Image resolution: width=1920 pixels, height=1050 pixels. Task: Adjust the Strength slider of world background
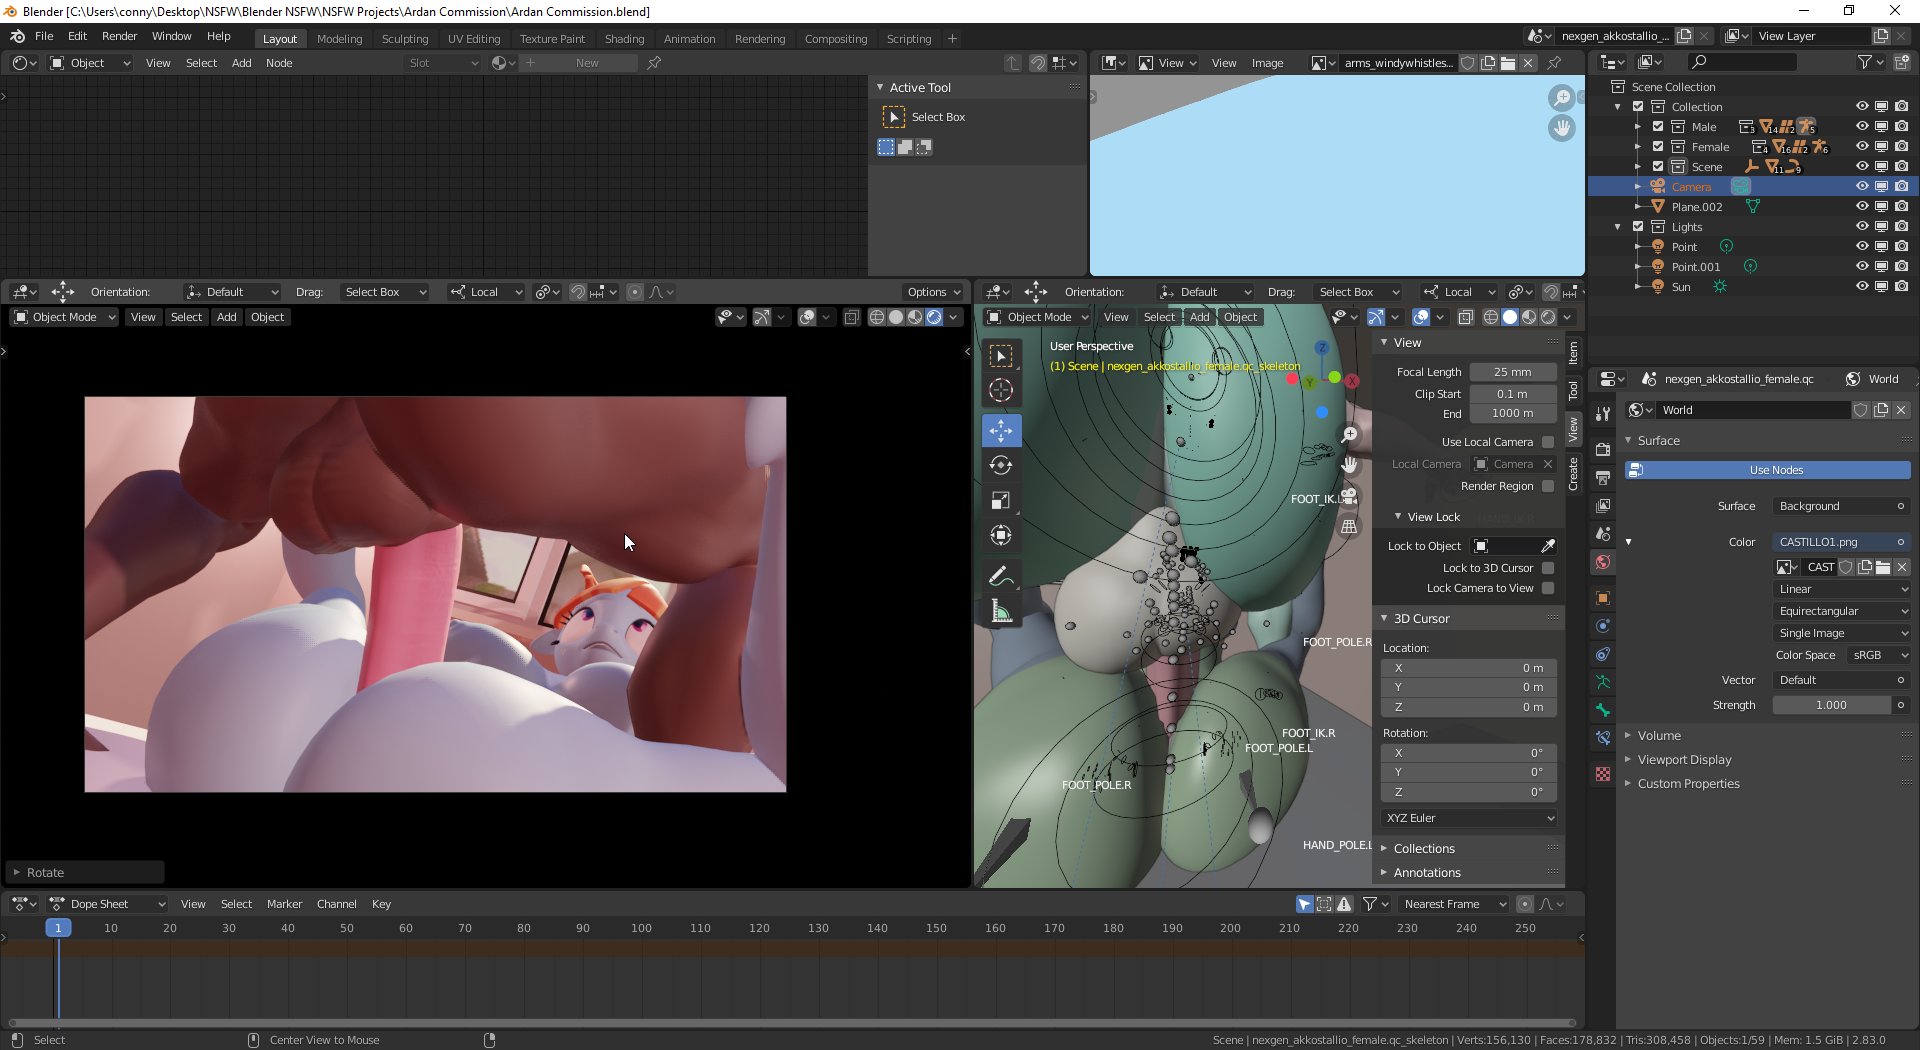click(1831, 705)
